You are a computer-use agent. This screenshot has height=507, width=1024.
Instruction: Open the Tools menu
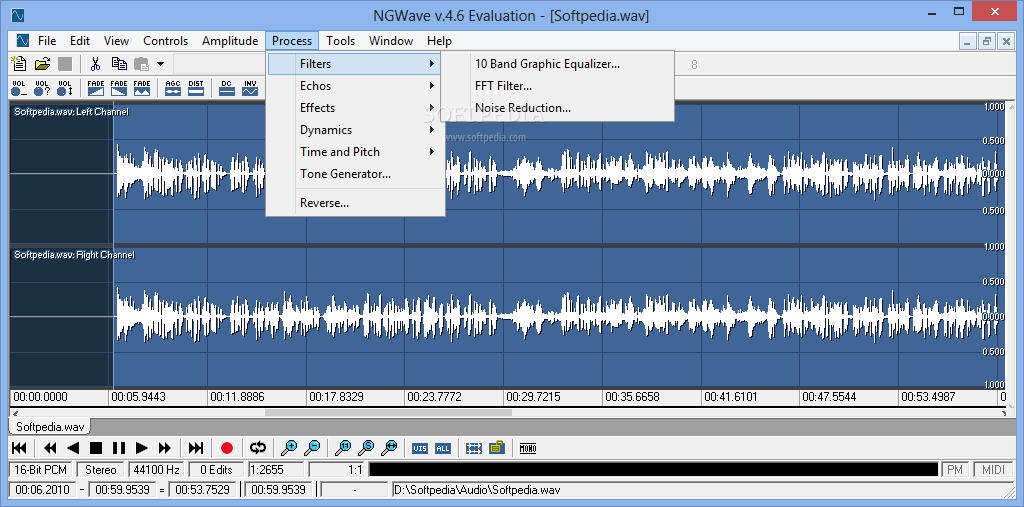coord(341,41)
